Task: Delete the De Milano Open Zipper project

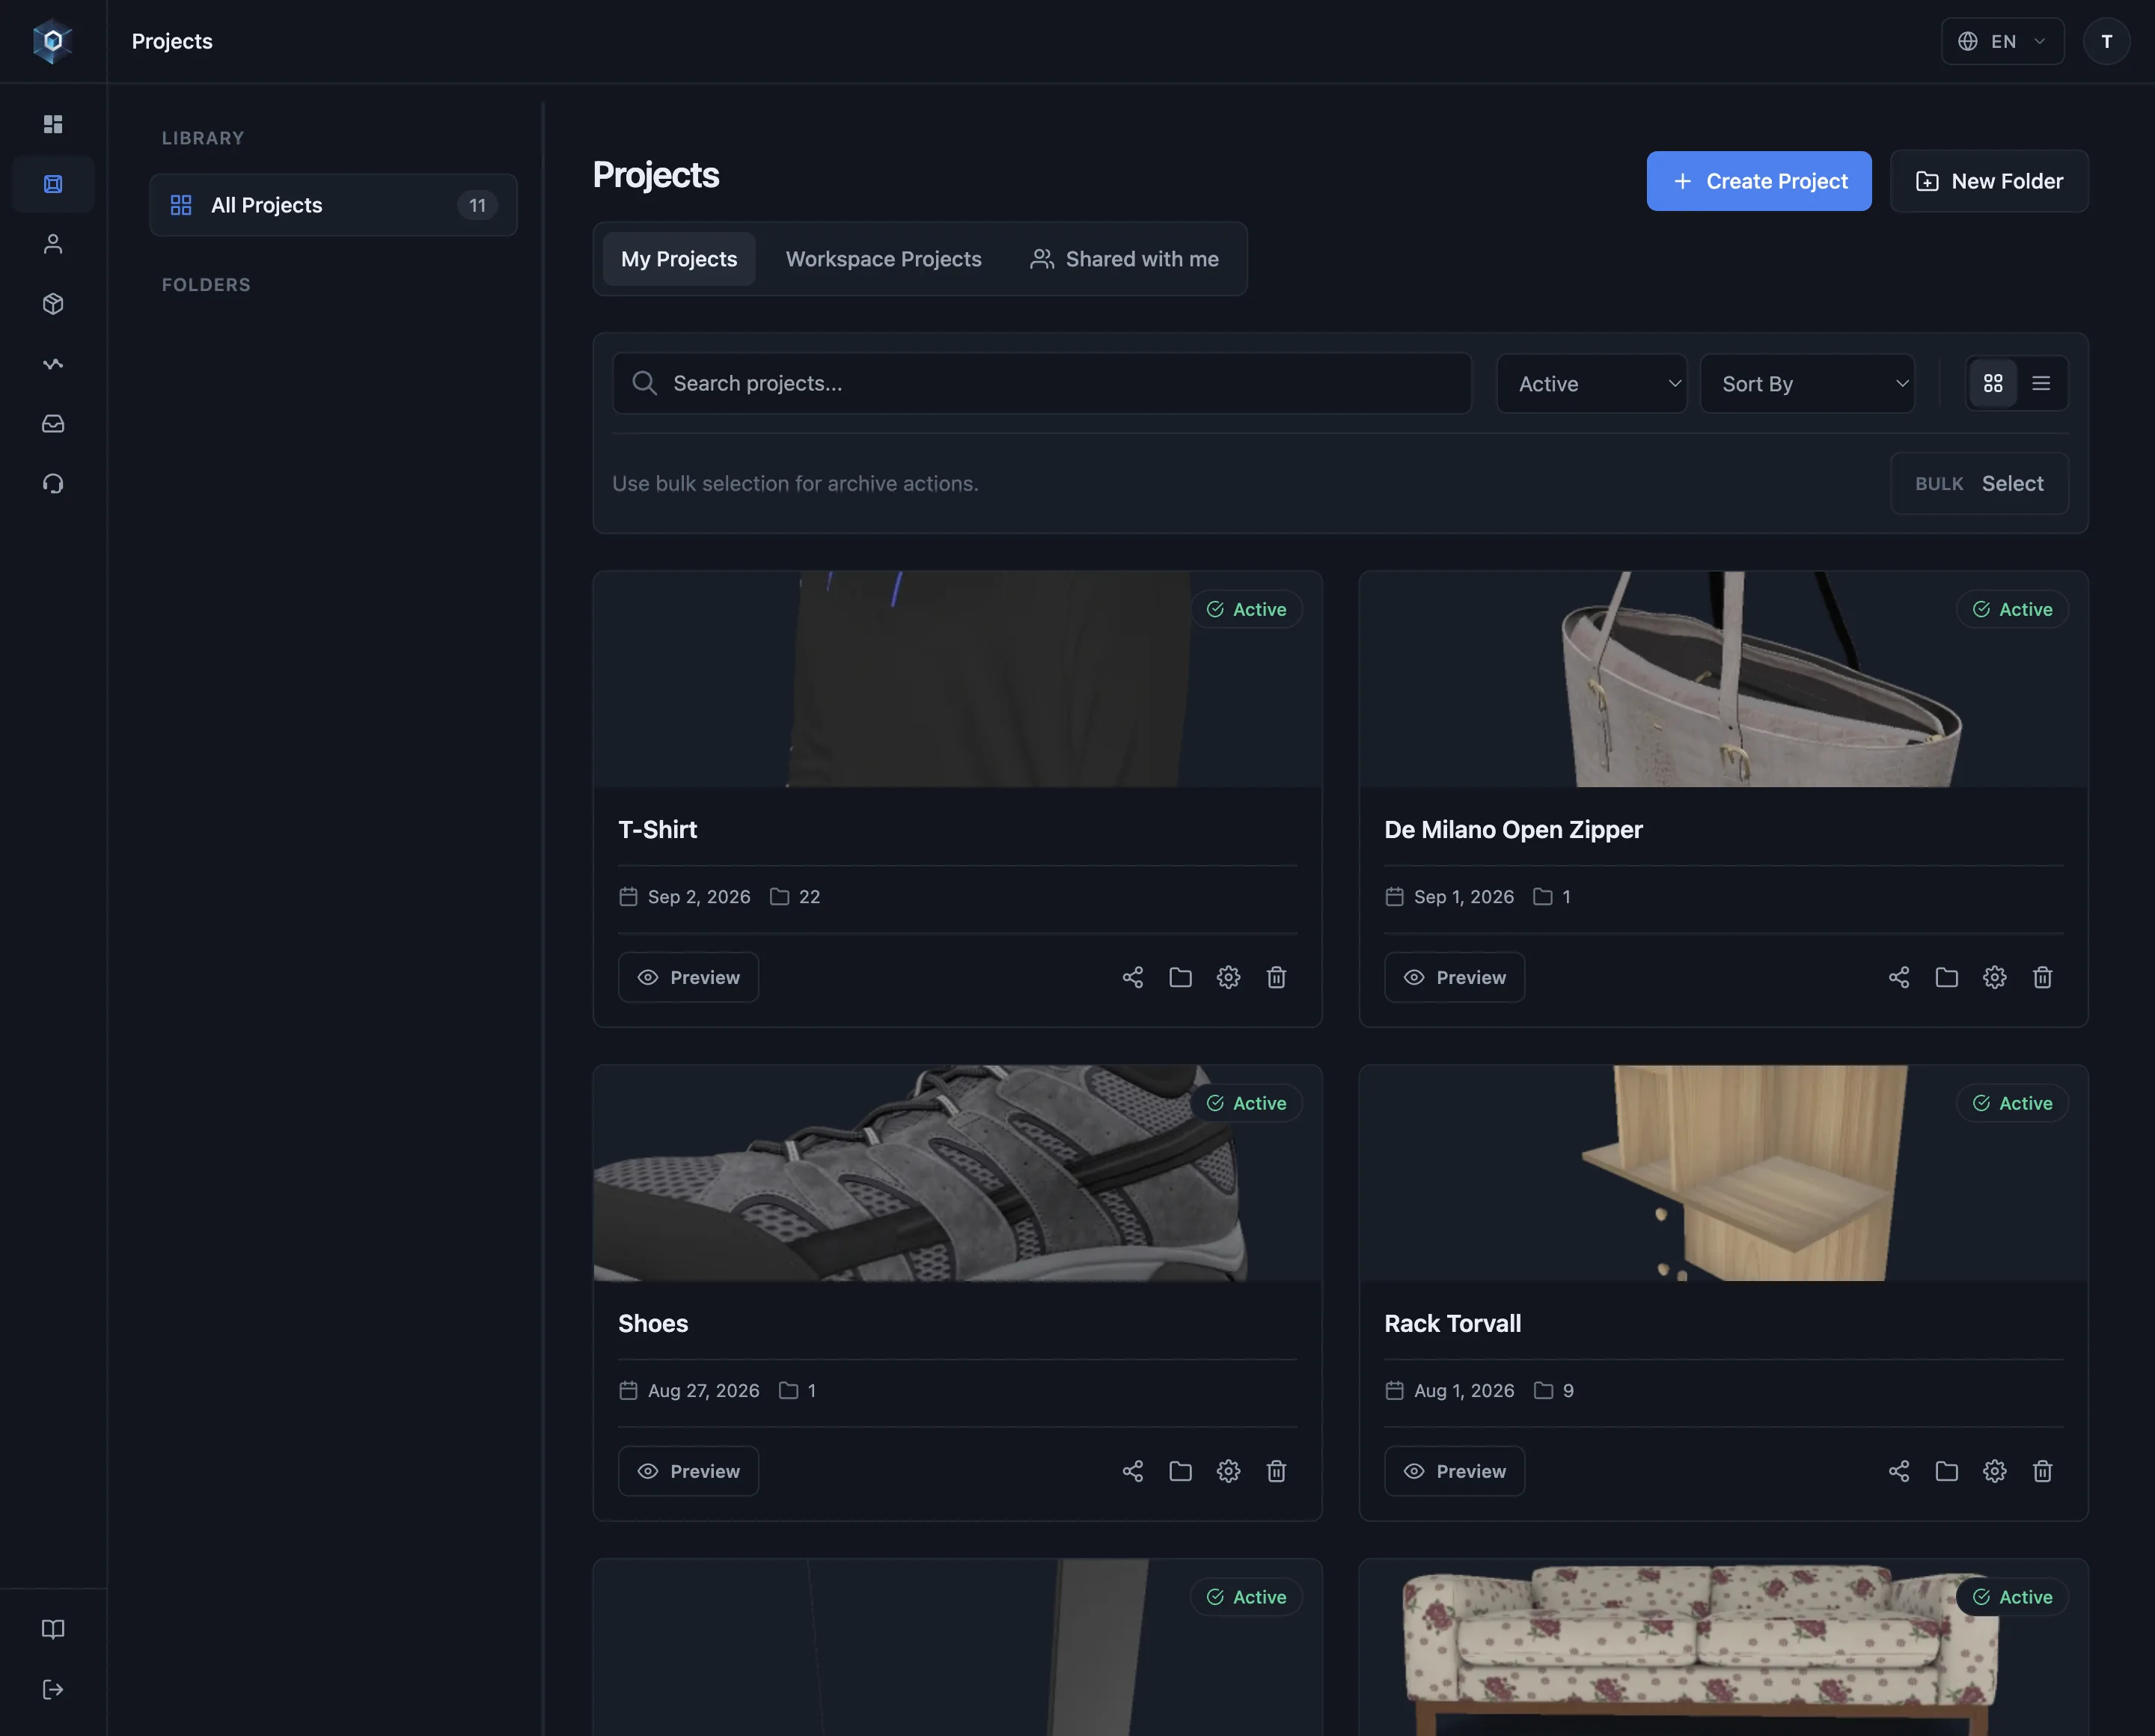Action: coord(2042,977)
